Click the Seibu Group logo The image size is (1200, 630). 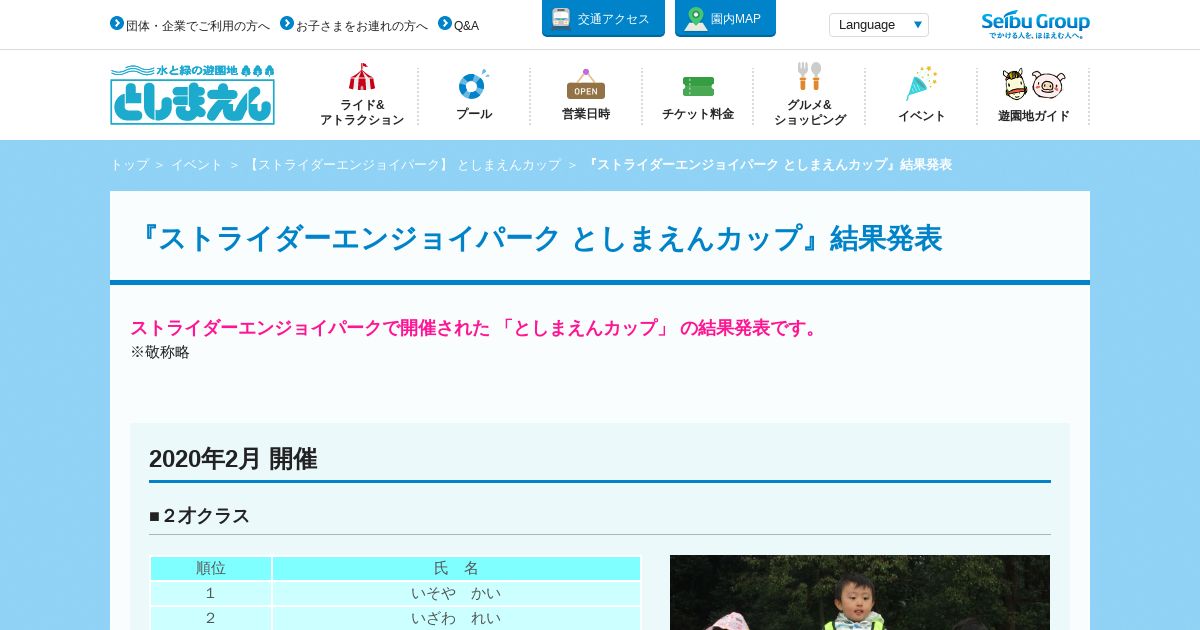(x=1035, y=24)
